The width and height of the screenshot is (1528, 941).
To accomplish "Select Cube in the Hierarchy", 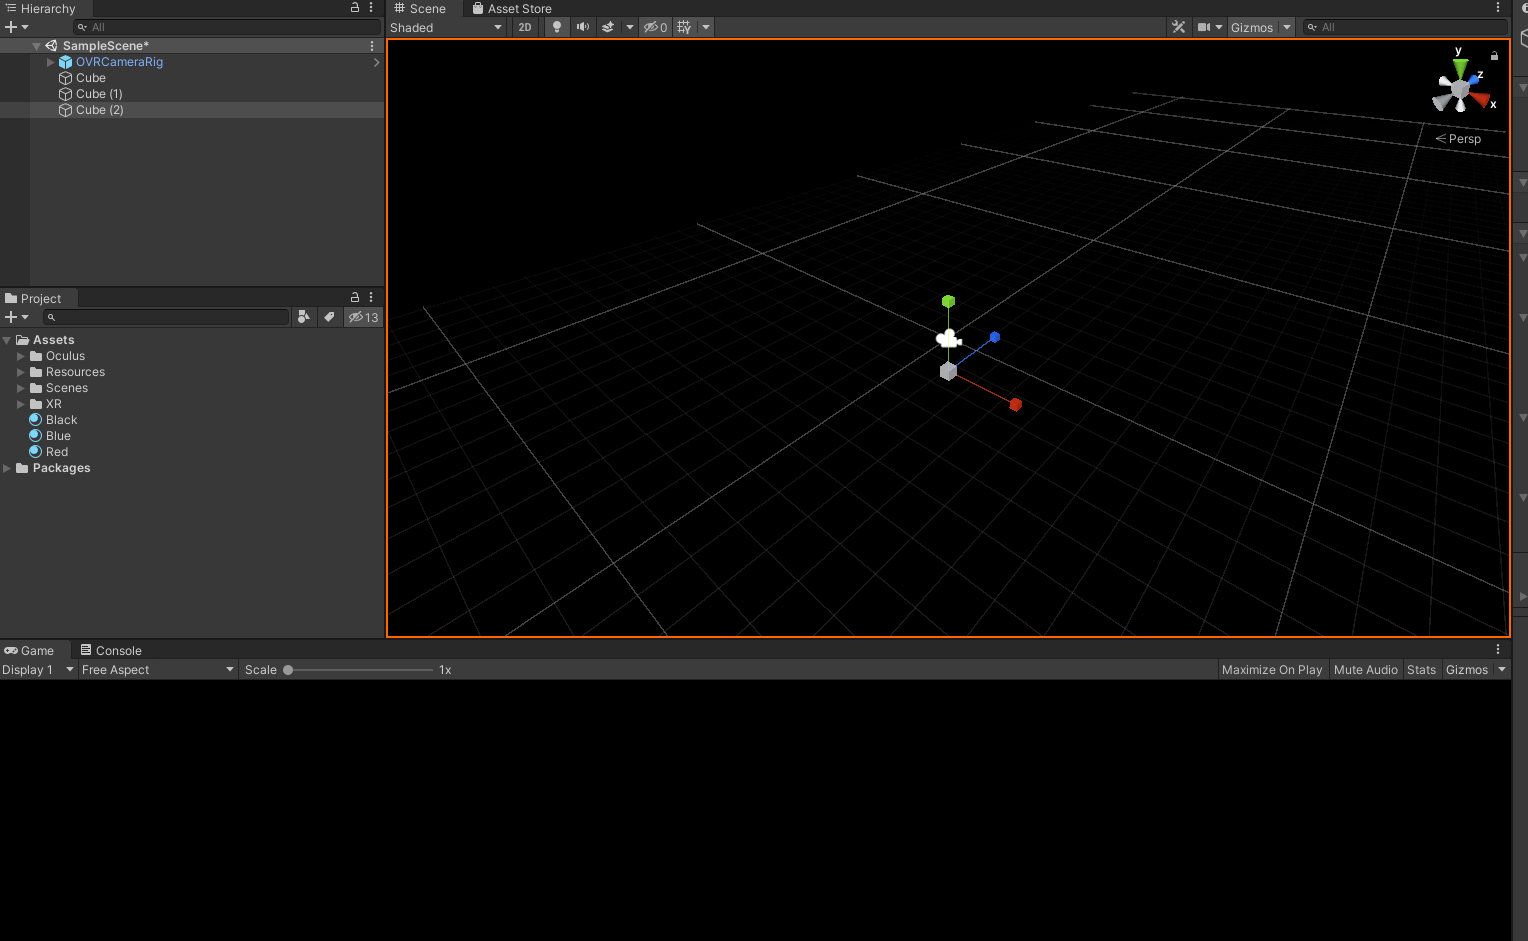I will [91, 78].
